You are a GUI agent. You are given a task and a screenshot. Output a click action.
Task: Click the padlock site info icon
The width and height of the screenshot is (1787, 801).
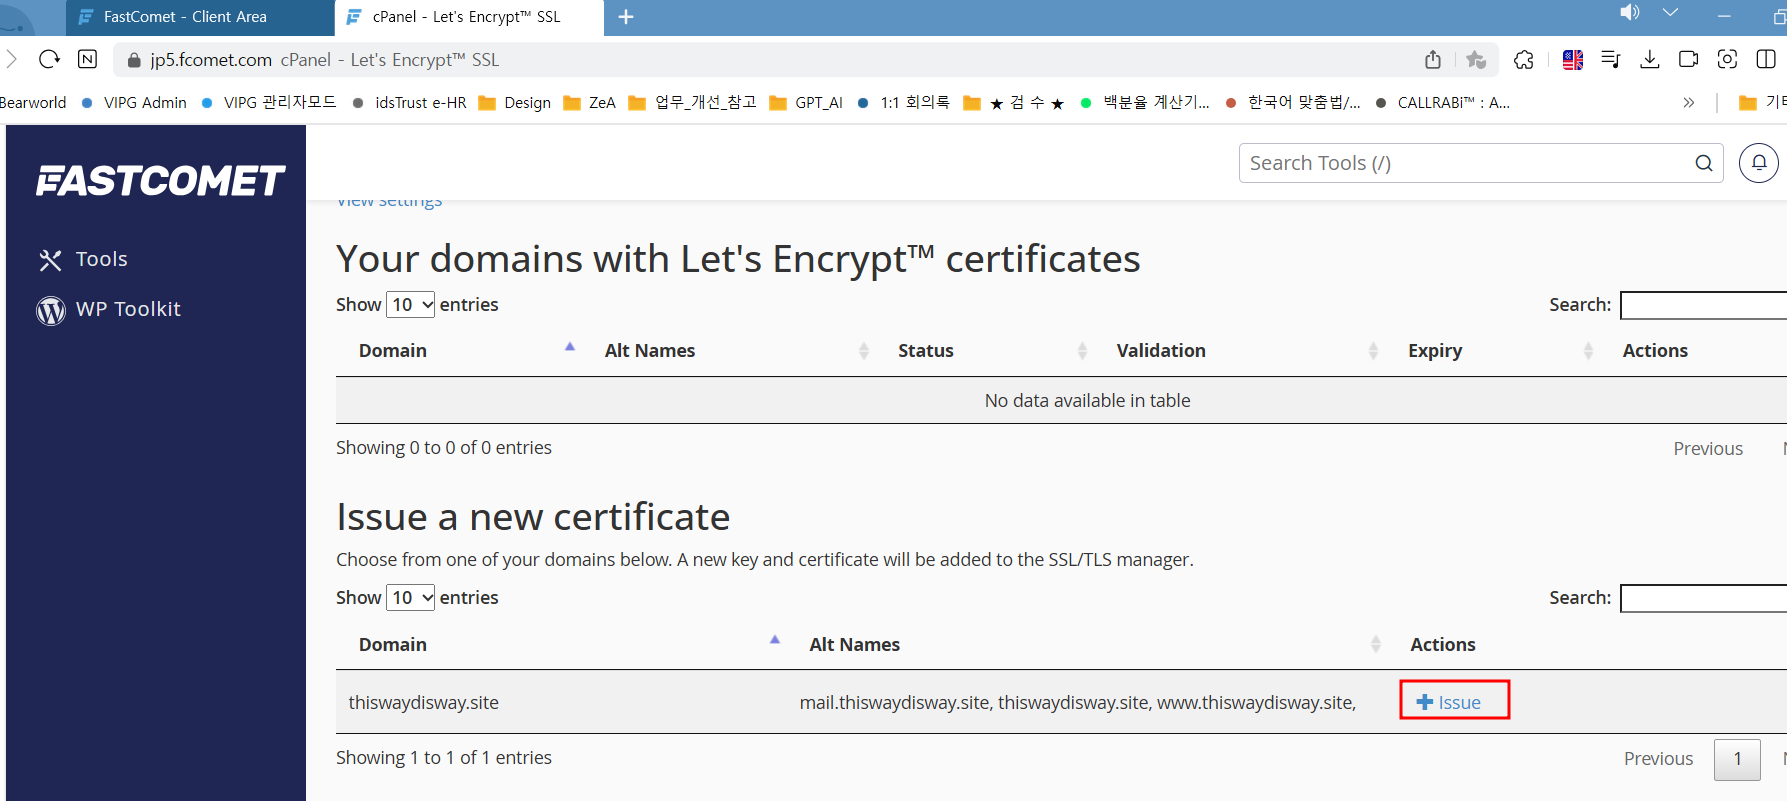(134, 60)
